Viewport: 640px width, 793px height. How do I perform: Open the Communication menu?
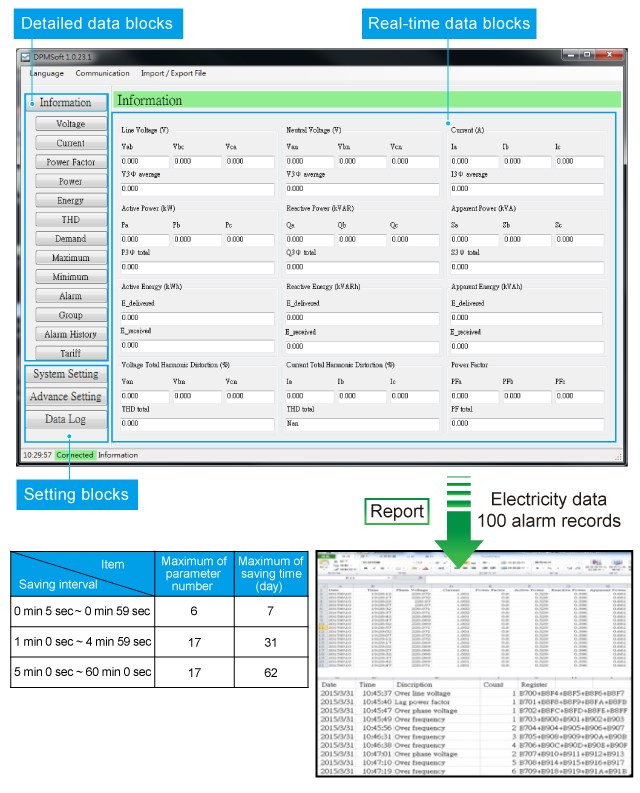[x=102, y=73]
